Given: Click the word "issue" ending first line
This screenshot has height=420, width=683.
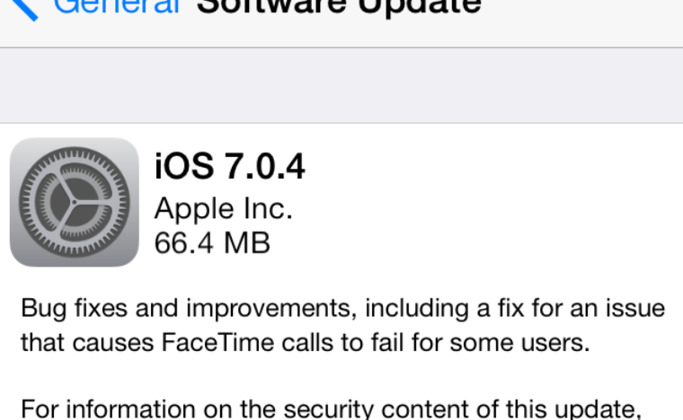Looking at the screenshot, I should tap(636, 308).
